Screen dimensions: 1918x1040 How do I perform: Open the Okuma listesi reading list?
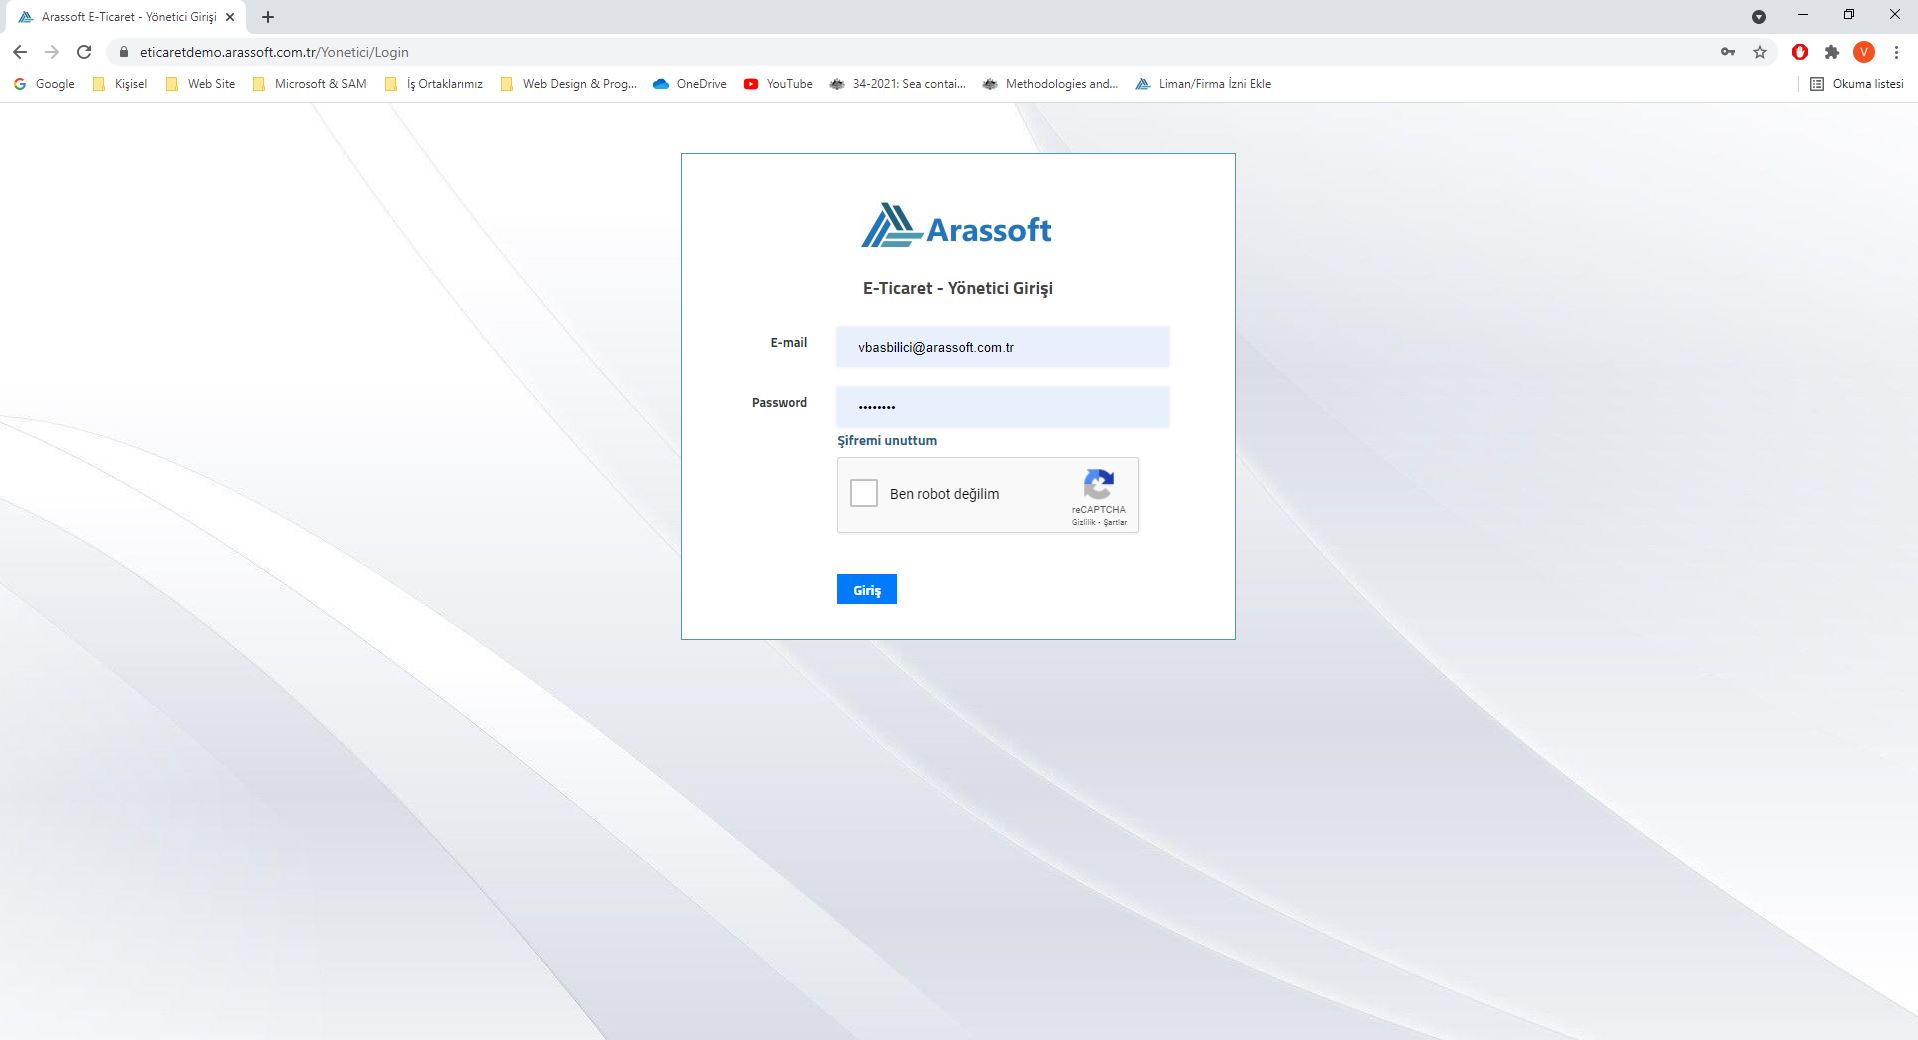(x=1857, y=84)
